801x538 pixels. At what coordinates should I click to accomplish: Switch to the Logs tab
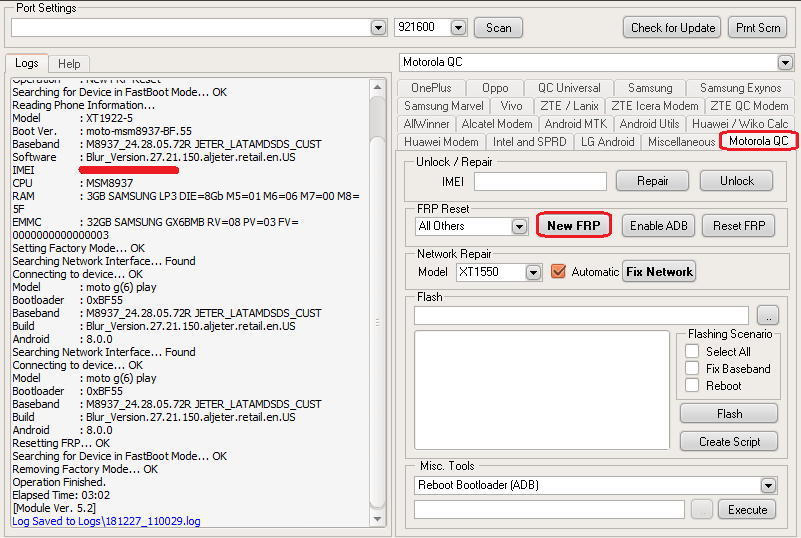(x=27, y=63)
